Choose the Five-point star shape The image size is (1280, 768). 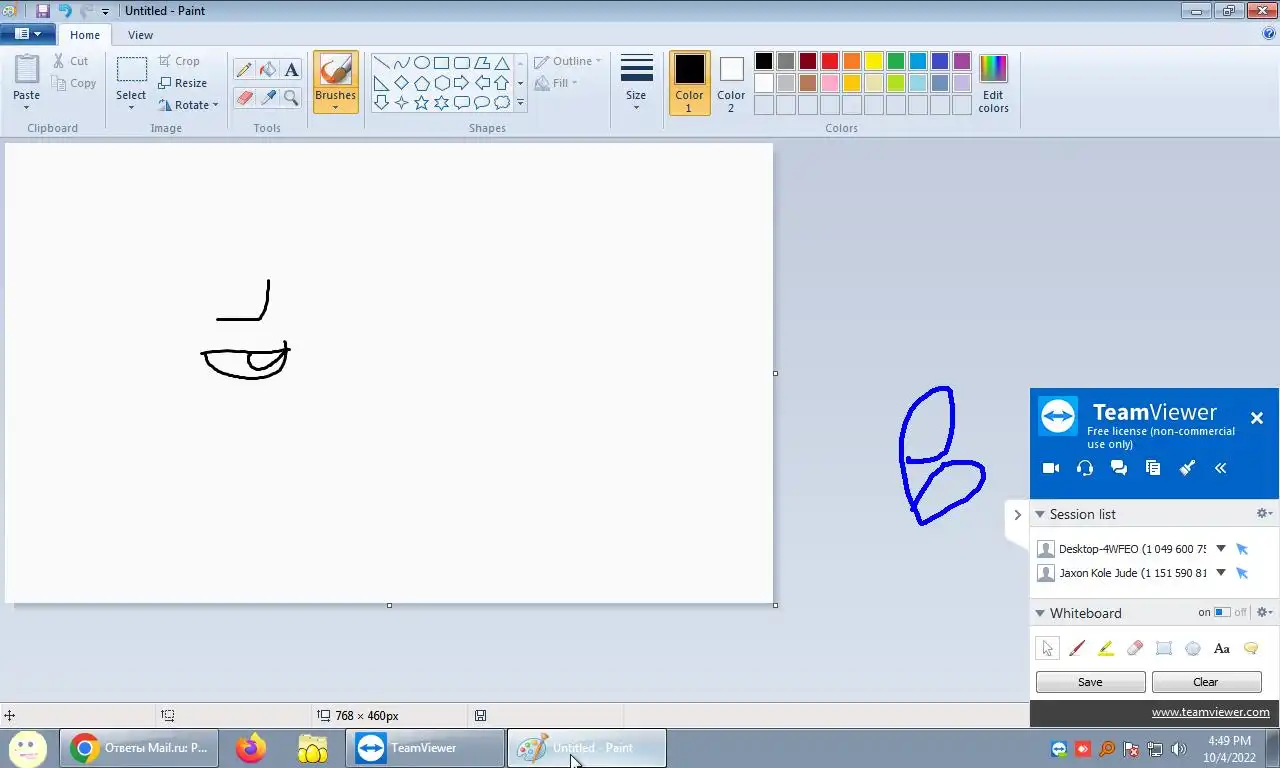421,102
